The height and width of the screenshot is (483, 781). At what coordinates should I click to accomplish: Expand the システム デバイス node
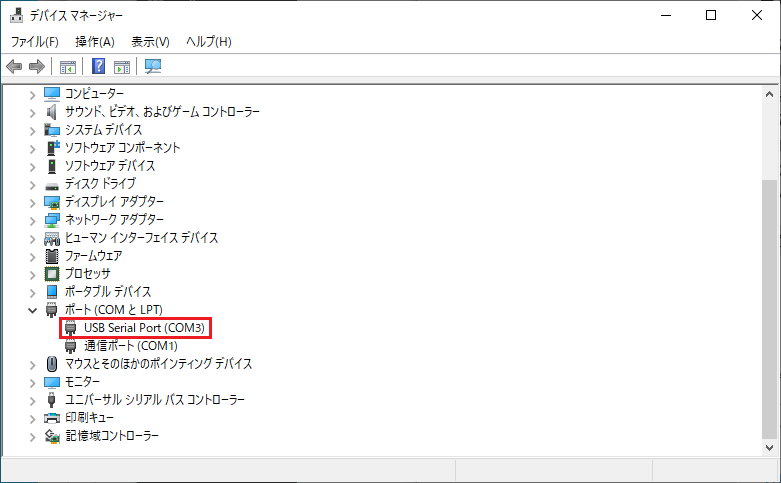[32, 130]
